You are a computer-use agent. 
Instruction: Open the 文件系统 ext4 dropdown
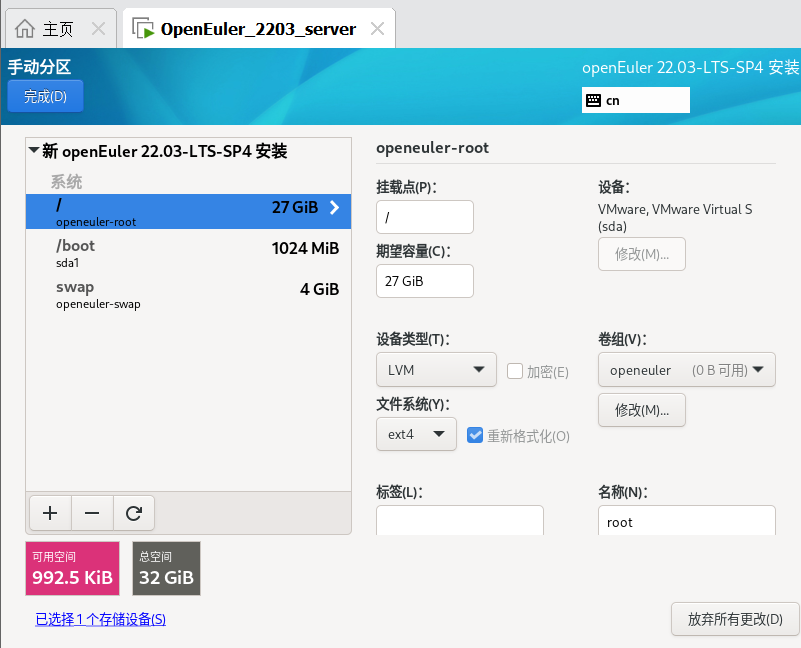416,434
